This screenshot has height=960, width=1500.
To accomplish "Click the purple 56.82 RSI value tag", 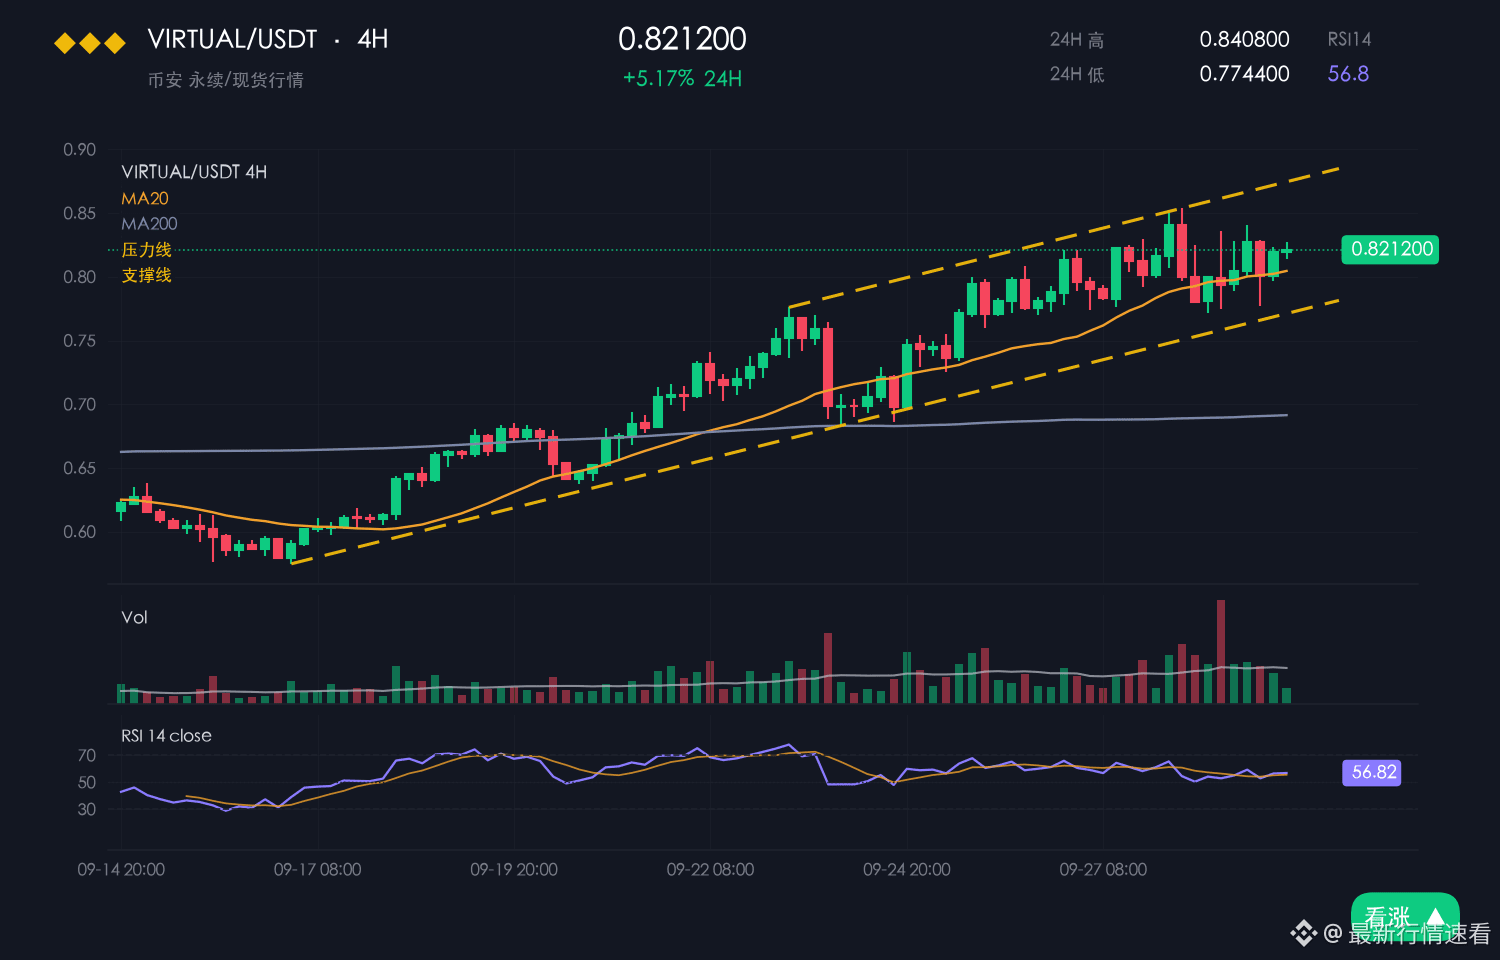I will pos(1373,772).
